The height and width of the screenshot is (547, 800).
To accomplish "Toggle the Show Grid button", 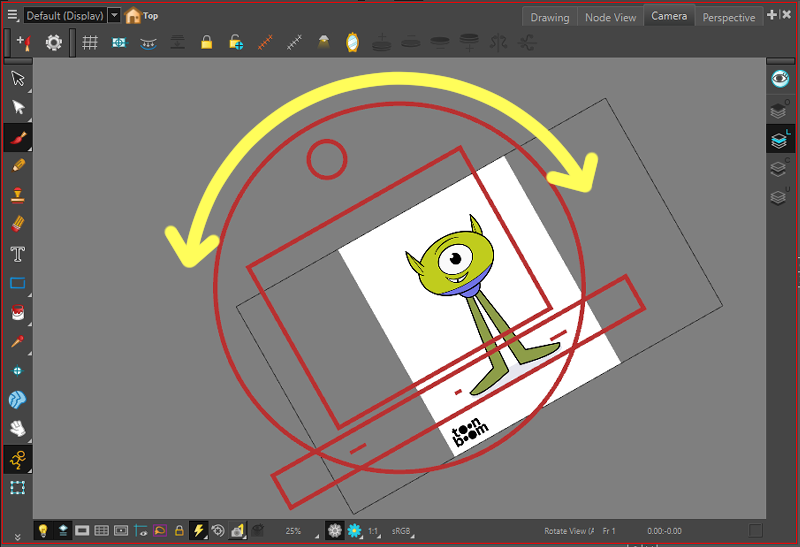I will pos(89,42).
